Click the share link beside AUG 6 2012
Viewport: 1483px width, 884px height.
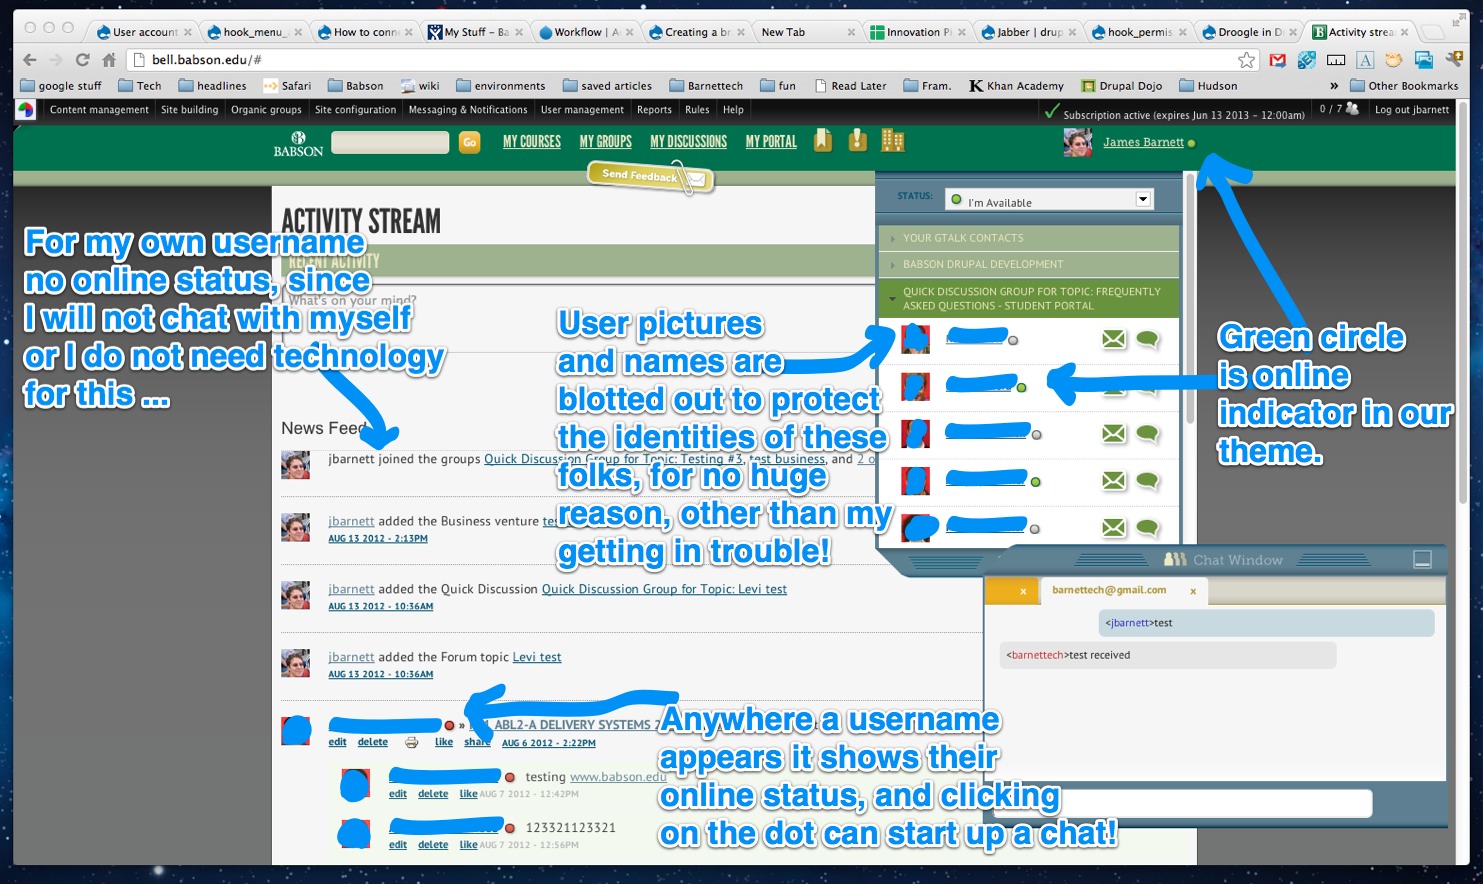(477, 742)
